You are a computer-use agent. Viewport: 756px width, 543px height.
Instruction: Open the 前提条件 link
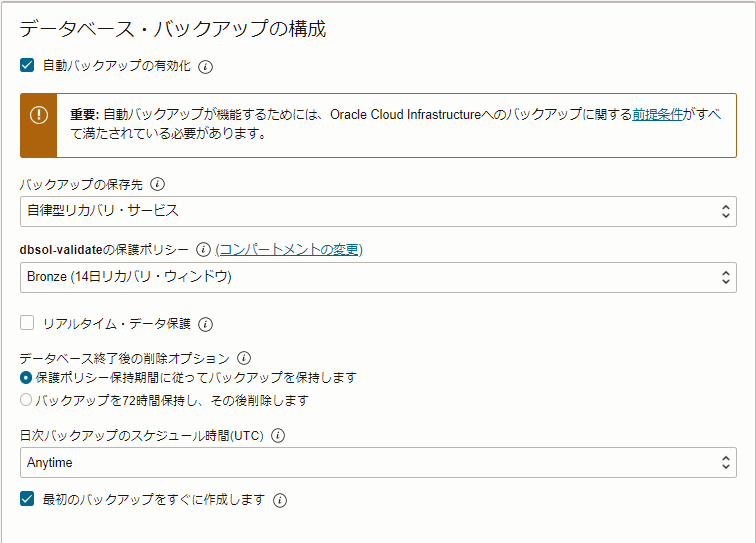click(657, 115)
